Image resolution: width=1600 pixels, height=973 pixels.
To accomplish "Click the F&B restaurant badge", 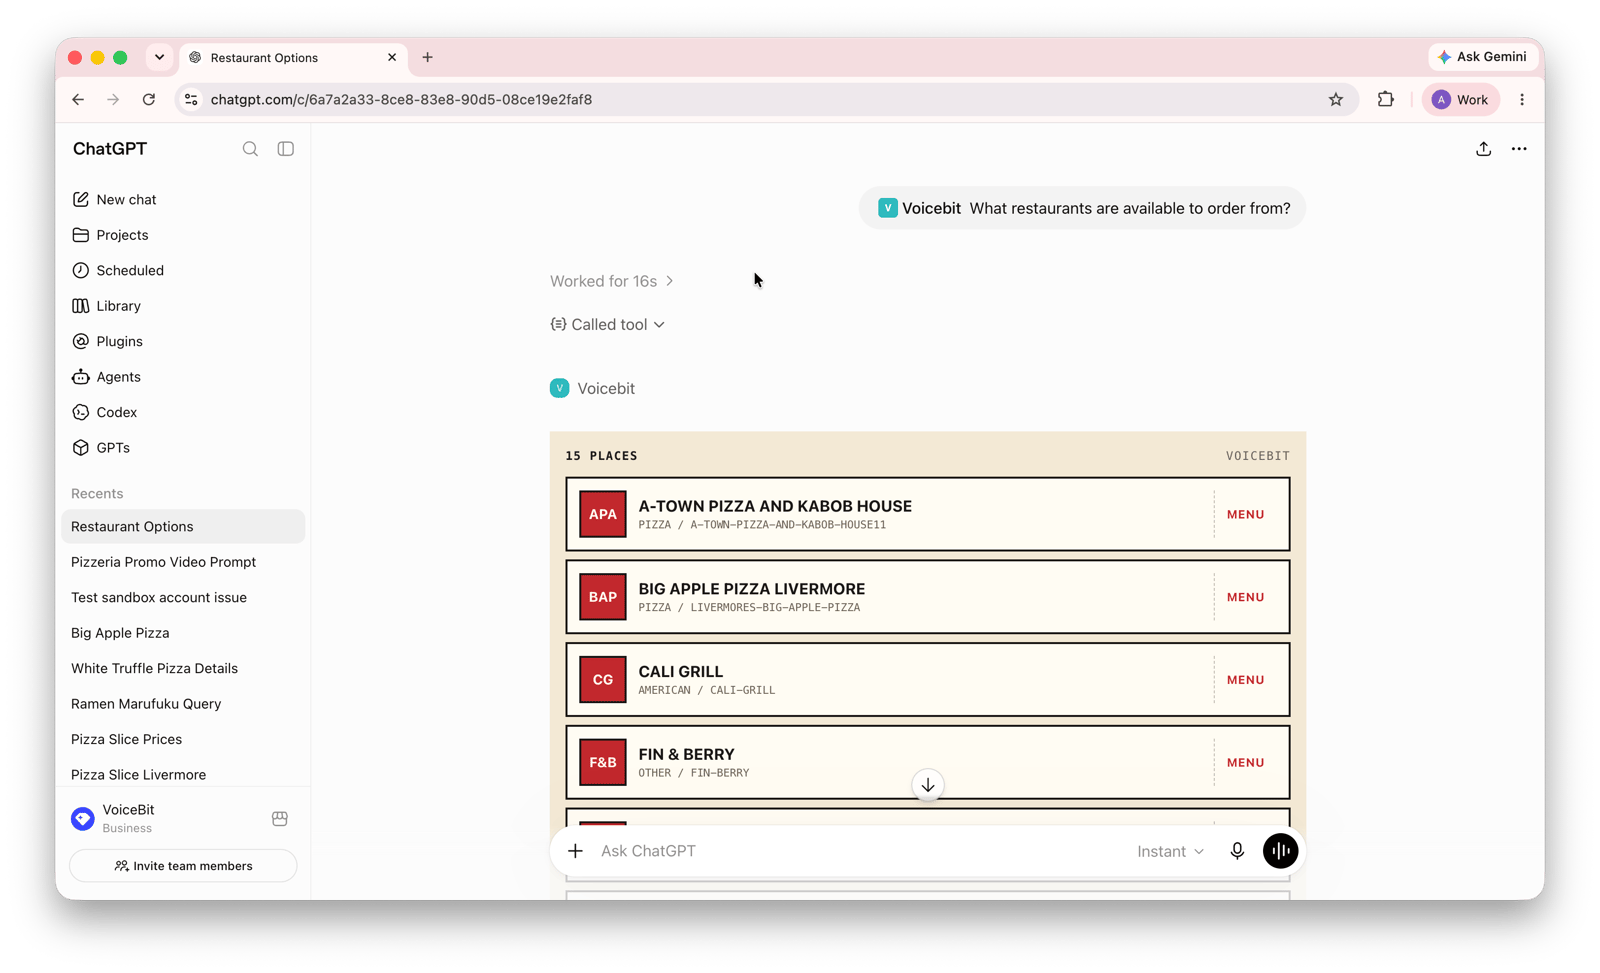I will coord(603,762).
